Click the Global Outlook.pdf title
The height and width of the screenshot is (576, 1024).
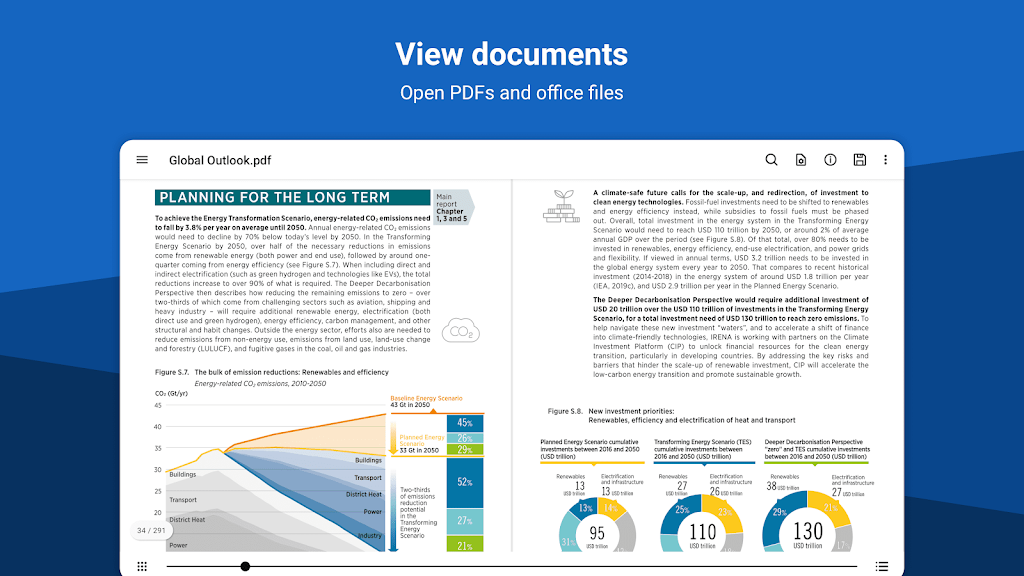[x=220, y=160]
